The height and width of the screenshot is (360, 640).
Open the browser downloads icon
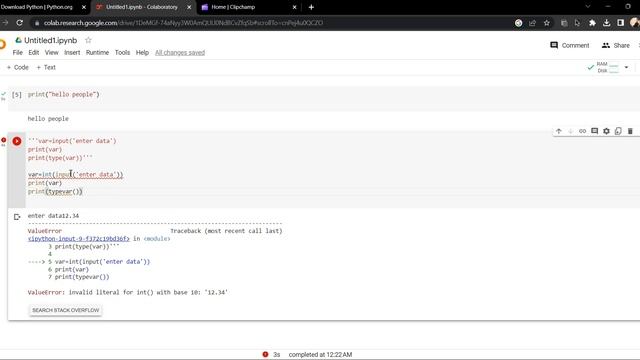point(607,23)
